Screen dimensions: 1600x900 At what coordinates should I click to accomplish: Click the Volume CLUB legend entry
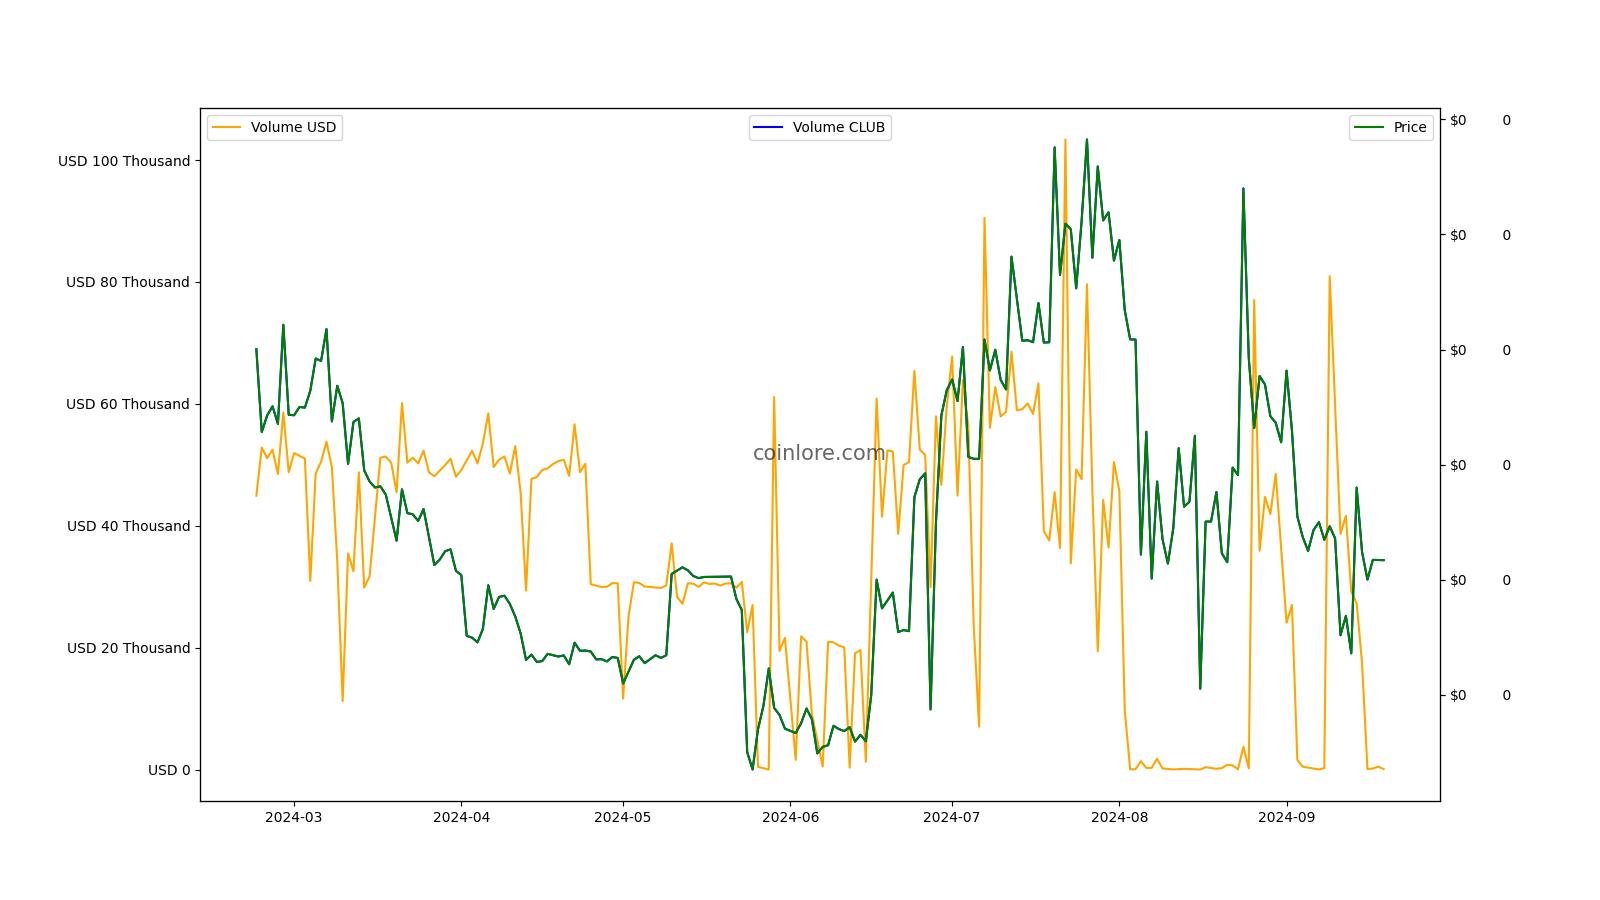pos(820,128)
